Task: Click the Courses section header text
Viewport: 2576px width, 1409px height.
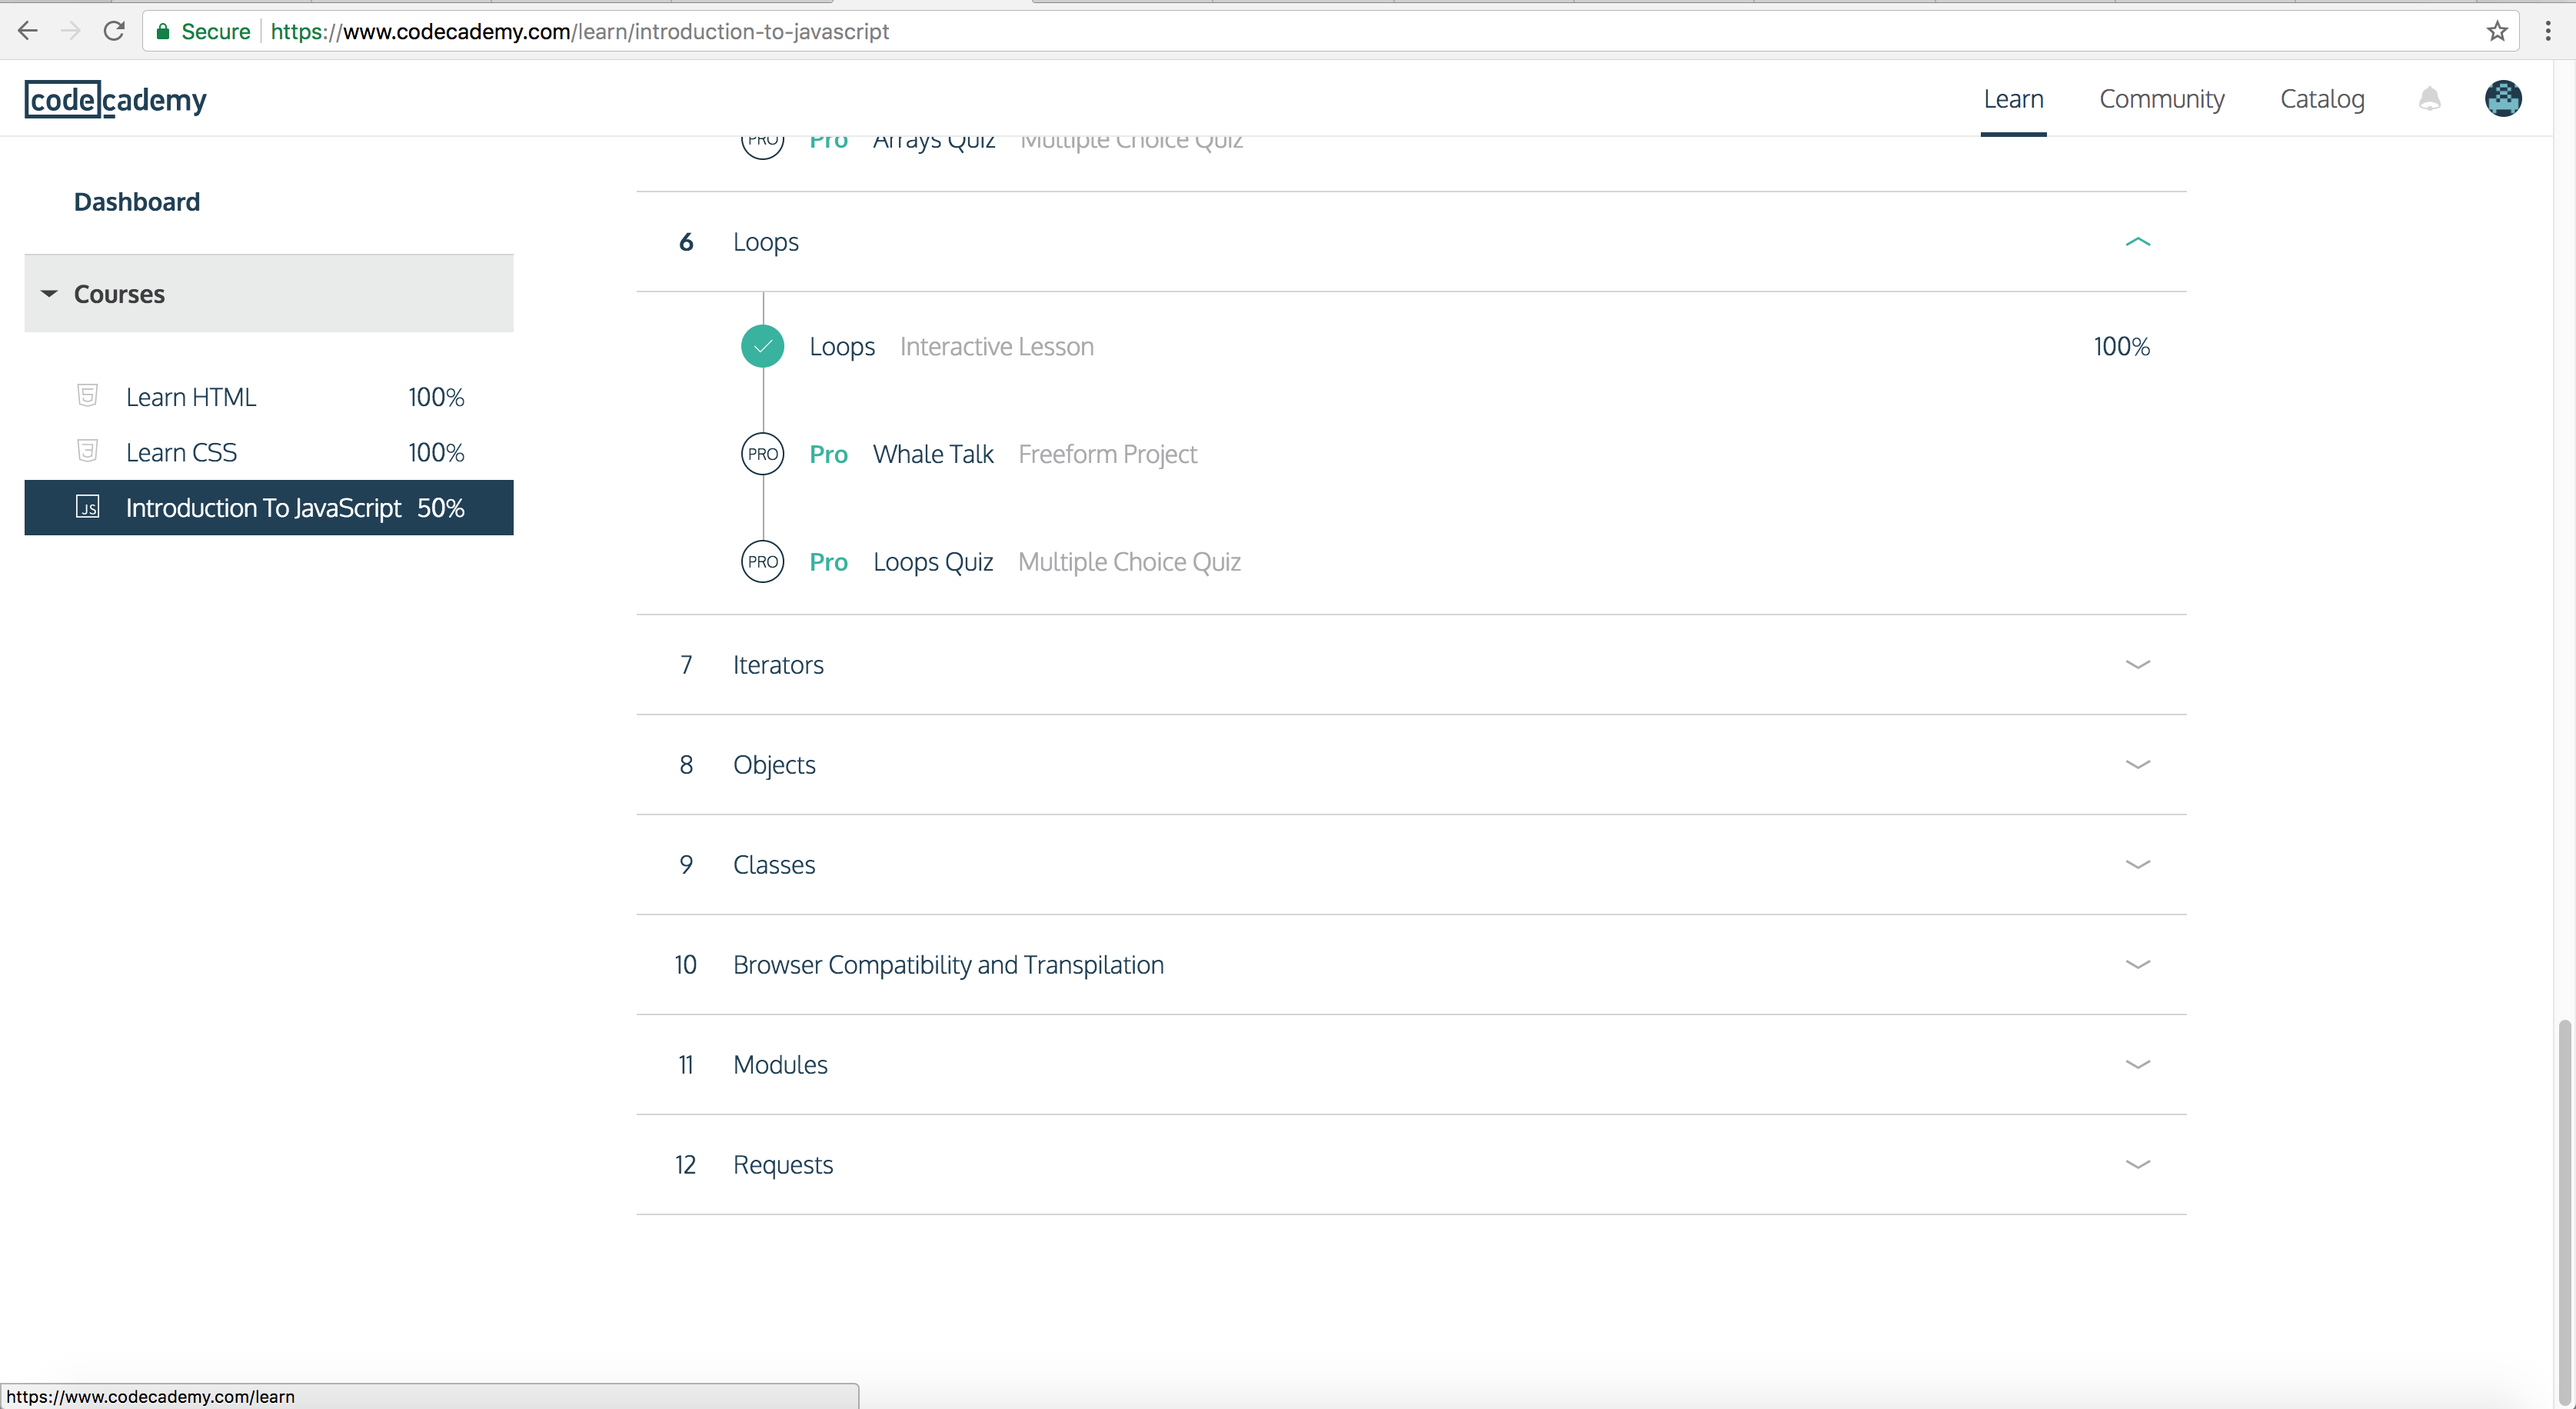Action: pyautogui.click(x=119, y=294)
